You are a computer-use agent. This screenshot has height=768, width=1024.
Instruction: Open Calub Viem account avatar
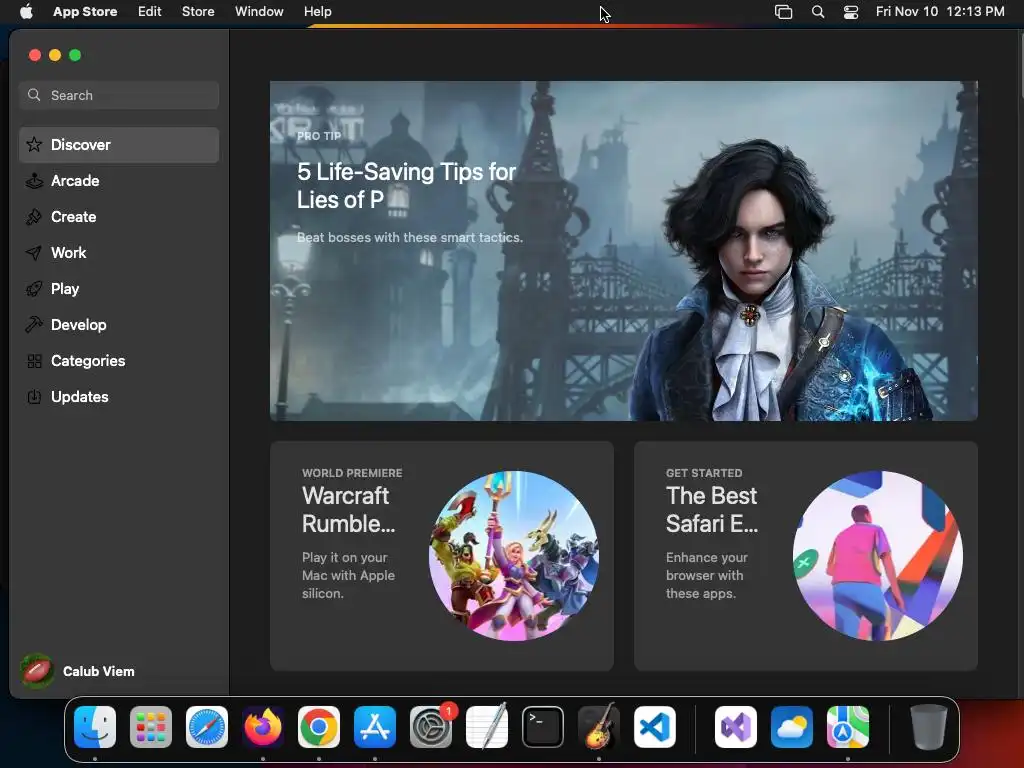click(37, 671)
